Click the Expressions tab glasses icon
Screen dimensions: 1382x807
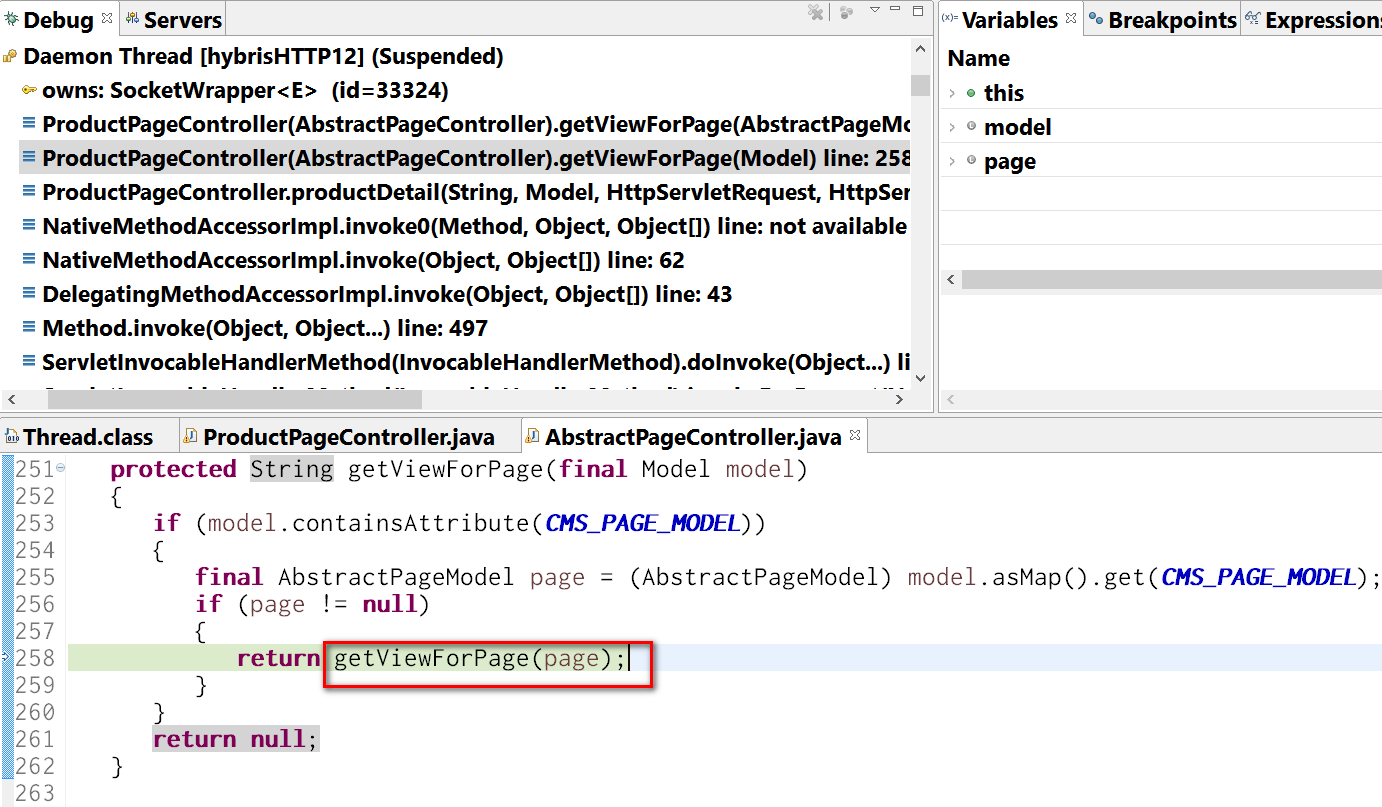[1252, 19]
